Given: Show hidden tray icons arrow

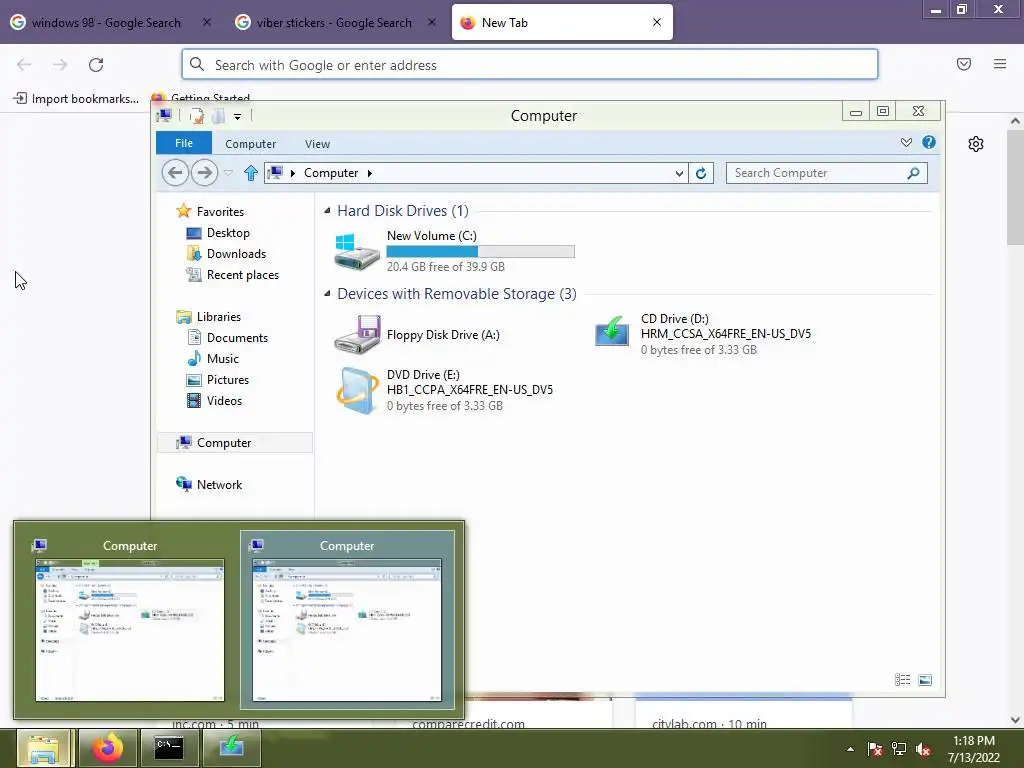Looking at the screenshot, I should pyautogui.click(x=850, y=750).
